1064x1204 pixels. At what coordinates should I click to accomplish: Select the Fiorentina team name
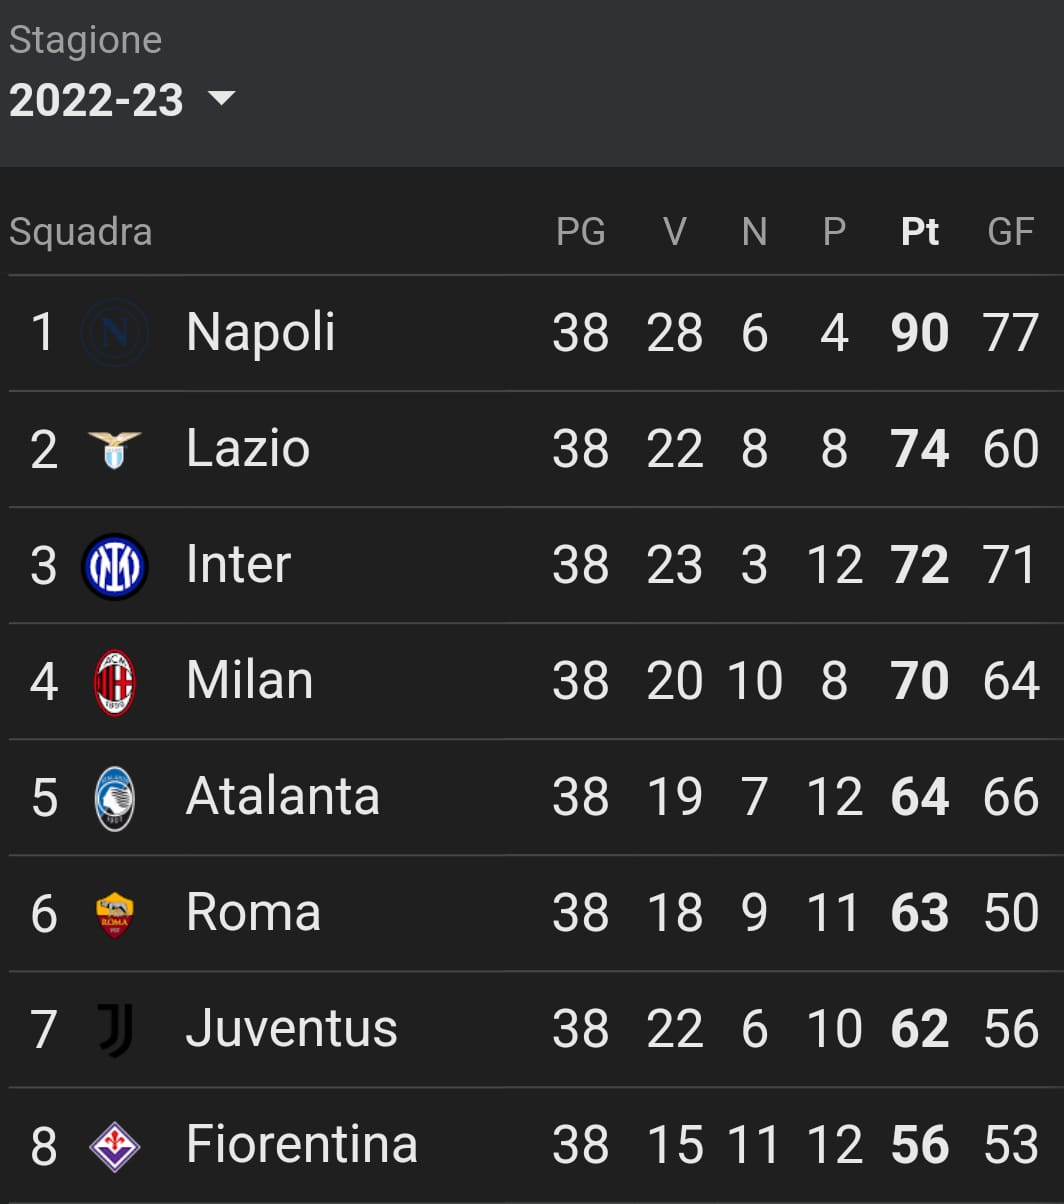pos(302,1144)
